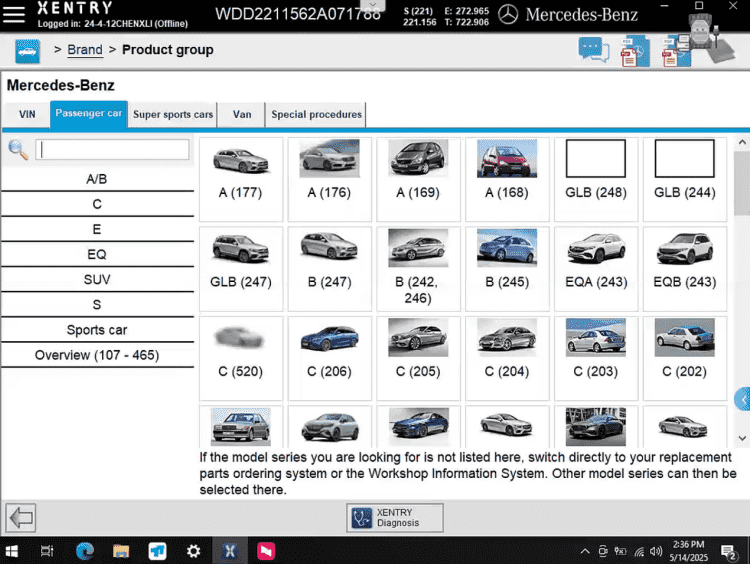Launch Microsoft Edge from taskbar
The width and height of the screenshot is (751, 564).
[85, 552]
